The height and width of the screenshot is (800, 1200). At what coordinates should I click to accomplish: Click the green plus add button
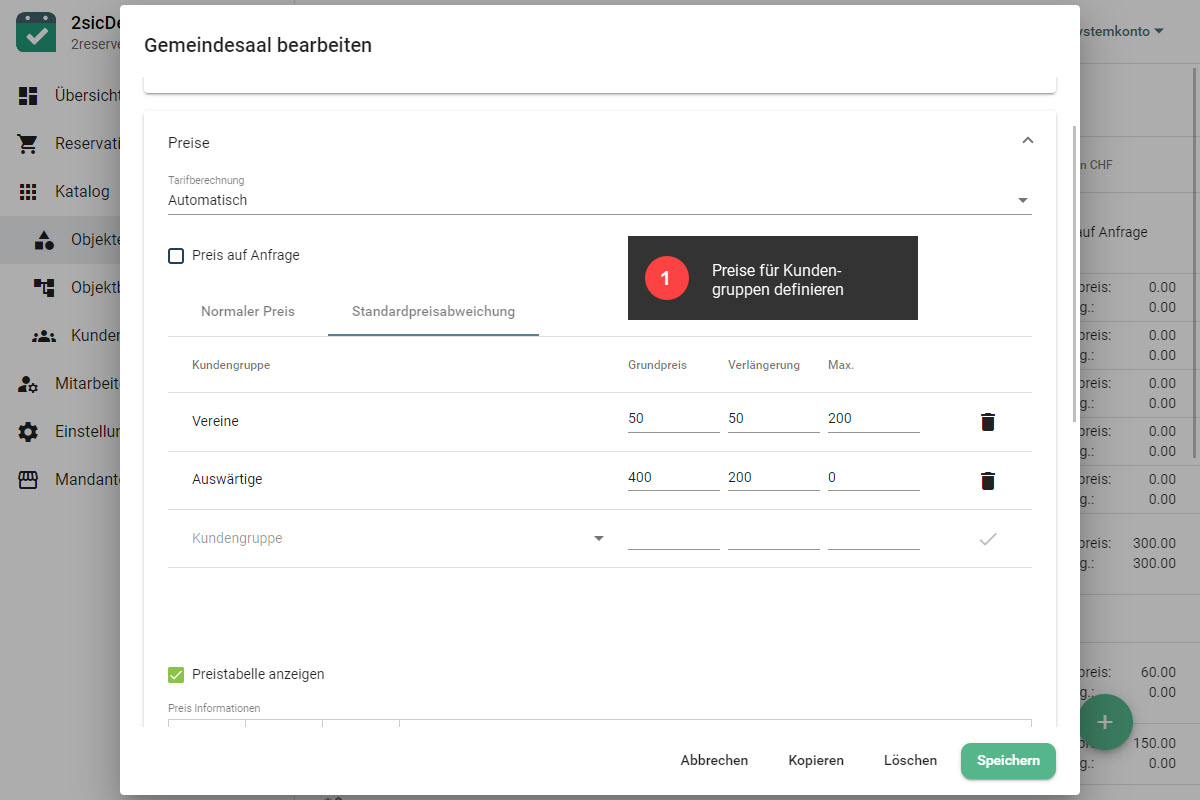coord(1105,721)
